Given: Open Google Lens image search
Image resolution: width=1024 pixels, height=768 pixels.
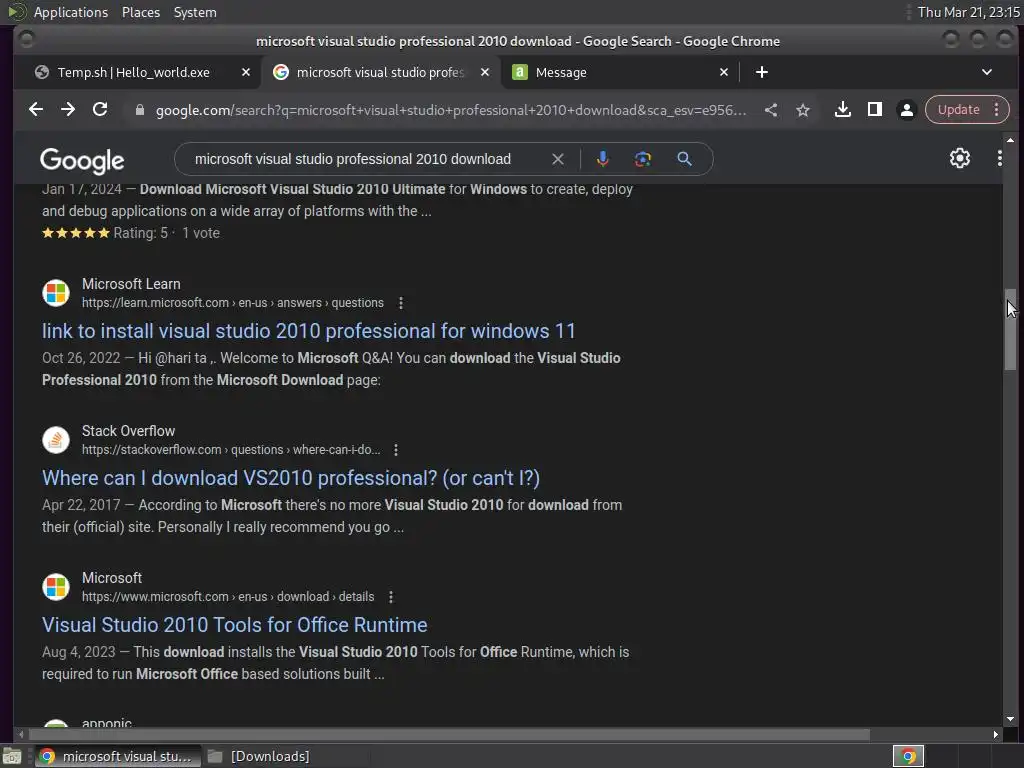Looking at the screenshot, I should click(643, 159).
